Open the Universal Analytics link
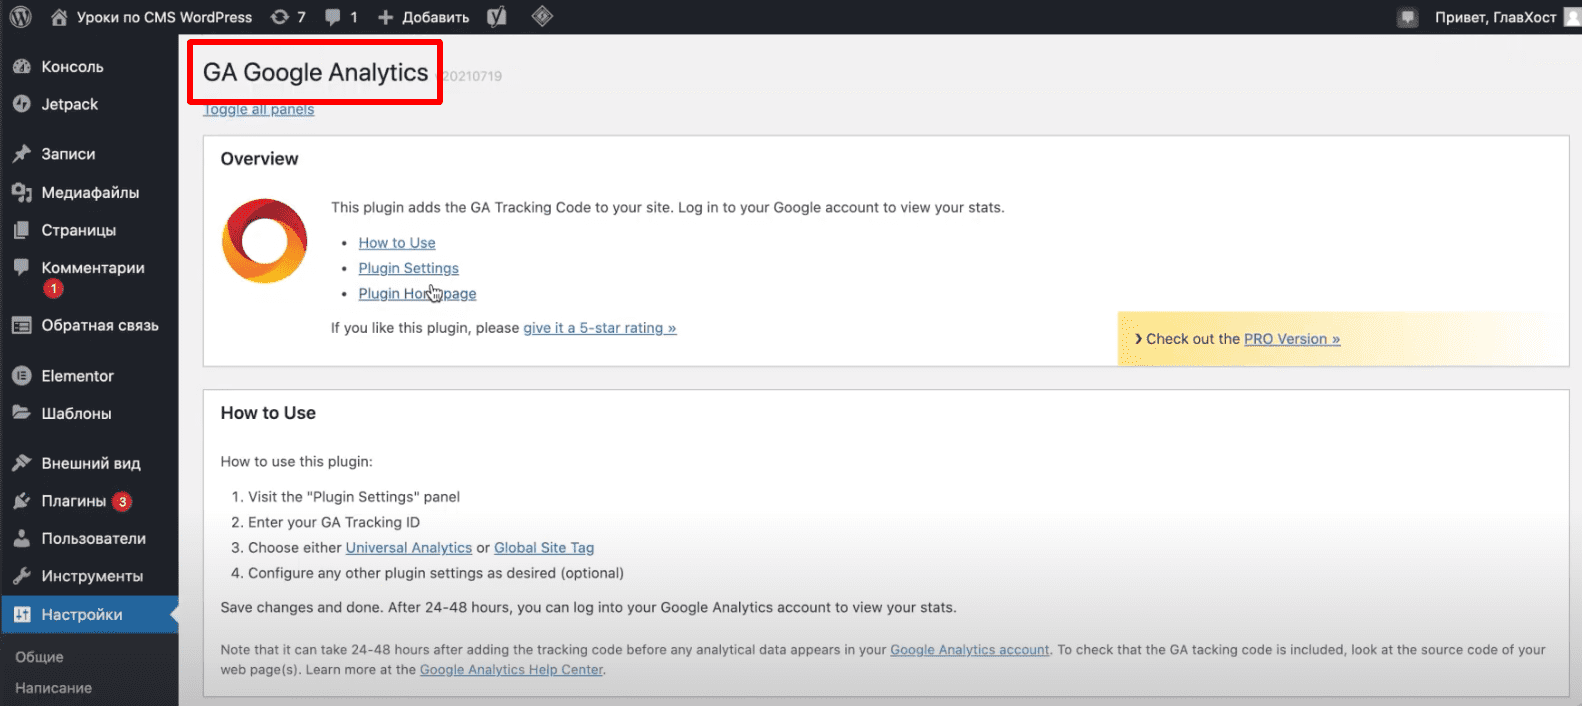The image size is (1582, 706). 408,548
